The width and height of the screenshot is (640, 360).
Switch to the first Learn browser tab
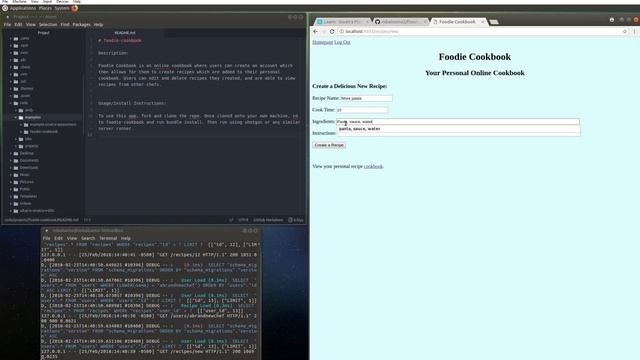[x=343, y=22]
